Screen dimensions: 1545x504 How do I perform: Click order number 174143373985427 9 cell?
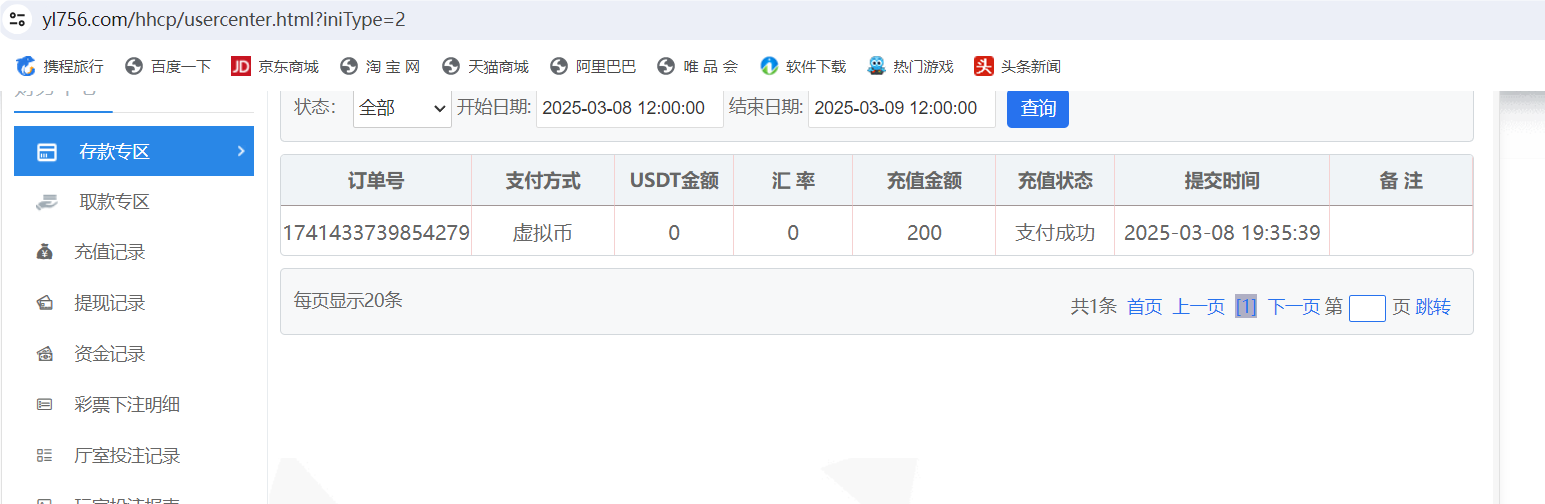[376, 232]
